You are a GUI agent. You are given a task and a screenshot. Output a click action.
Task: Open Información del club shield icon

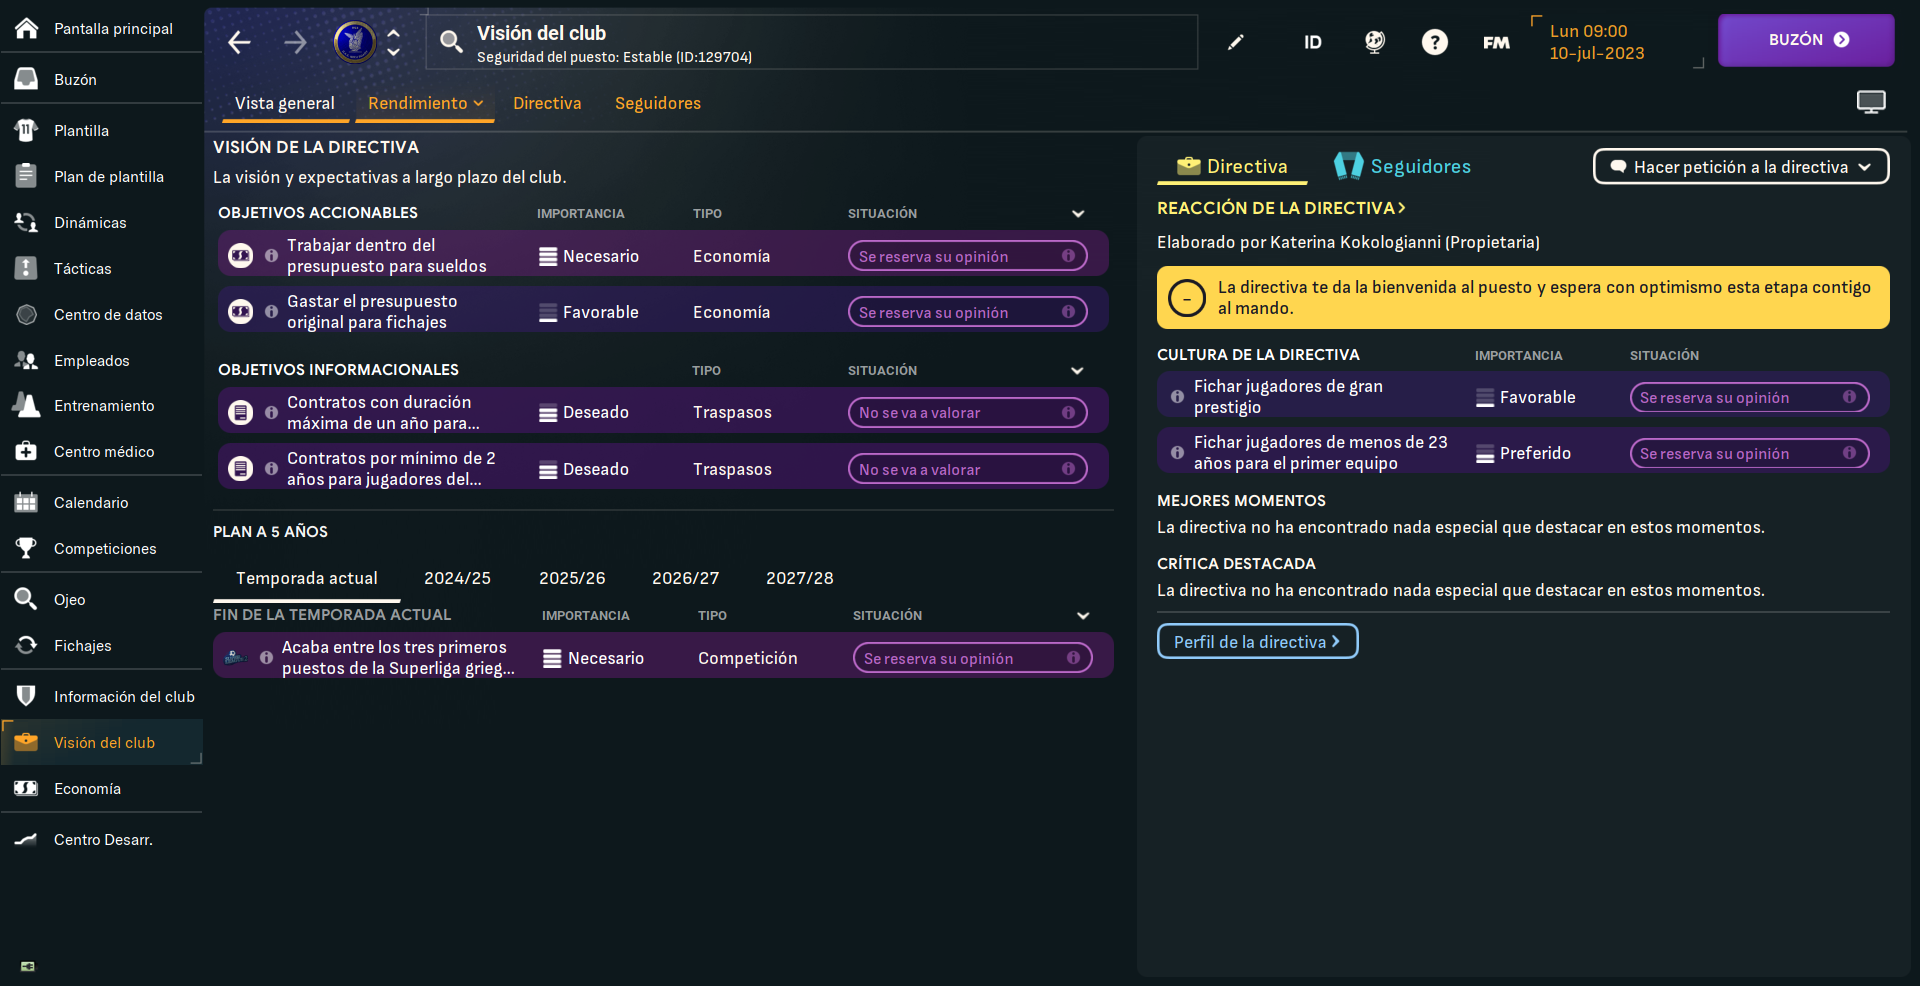[27, 696]
